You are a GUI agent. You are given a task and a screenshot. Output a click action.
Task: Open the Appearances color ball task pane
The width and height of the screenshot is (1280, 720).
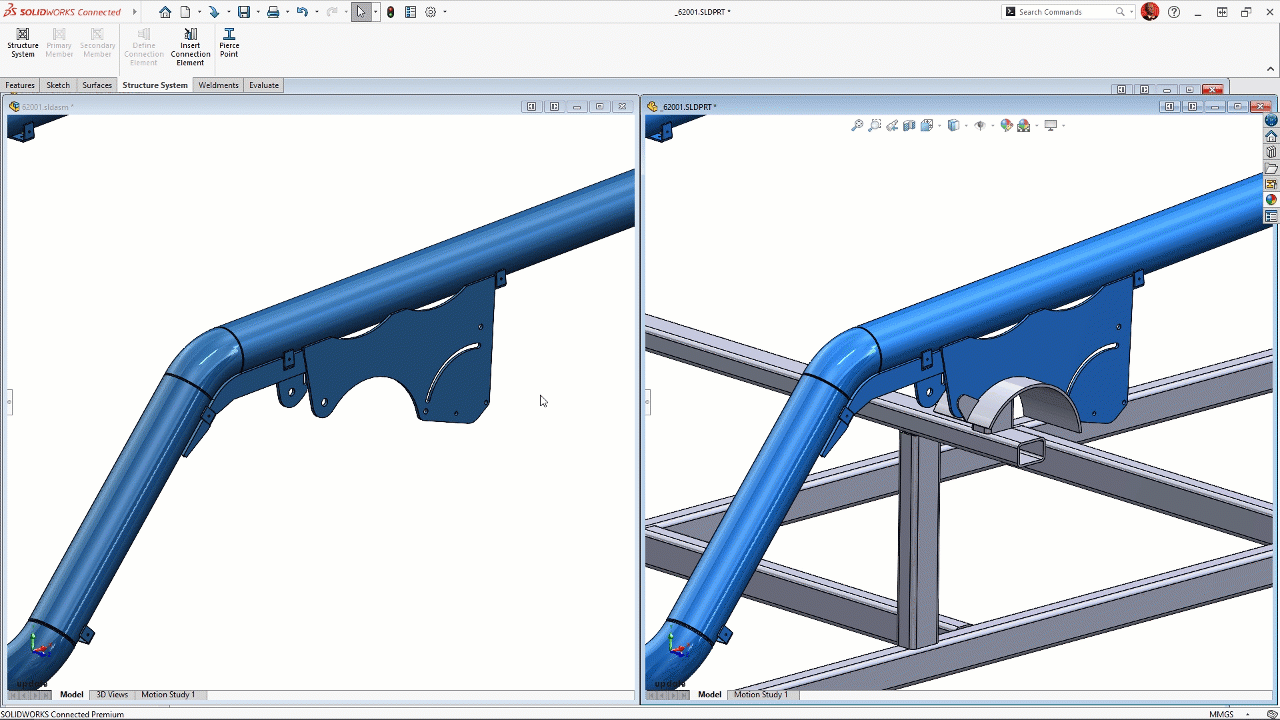coord(1271,200)
